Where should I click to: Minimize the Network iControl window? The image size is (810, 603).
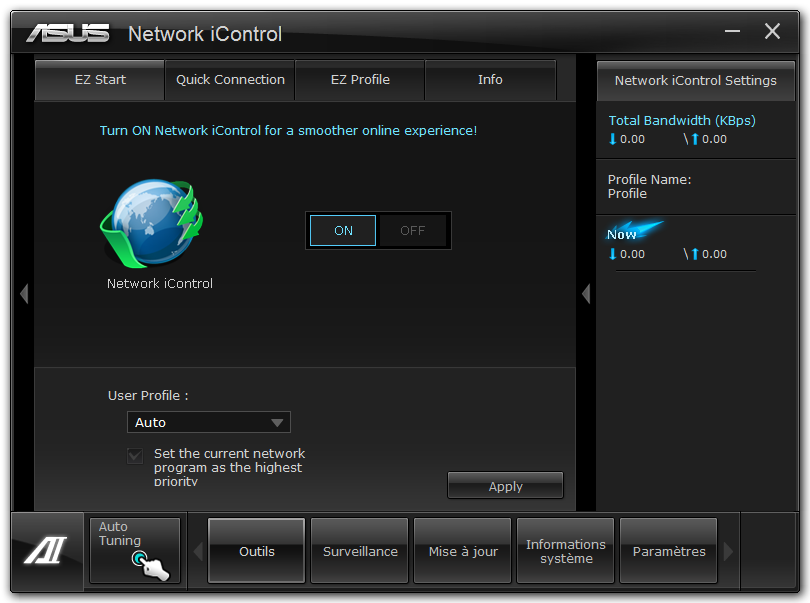pyautogui.click(x=733, y=32)
